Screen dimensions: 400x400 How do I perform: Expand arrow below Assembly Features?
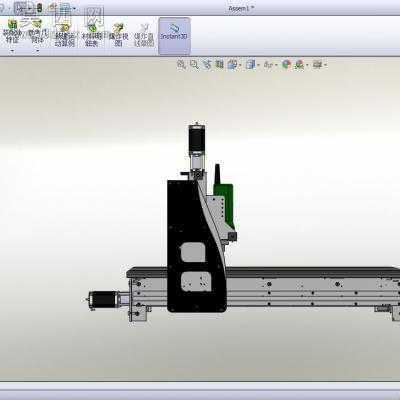(x=12, y=51)
